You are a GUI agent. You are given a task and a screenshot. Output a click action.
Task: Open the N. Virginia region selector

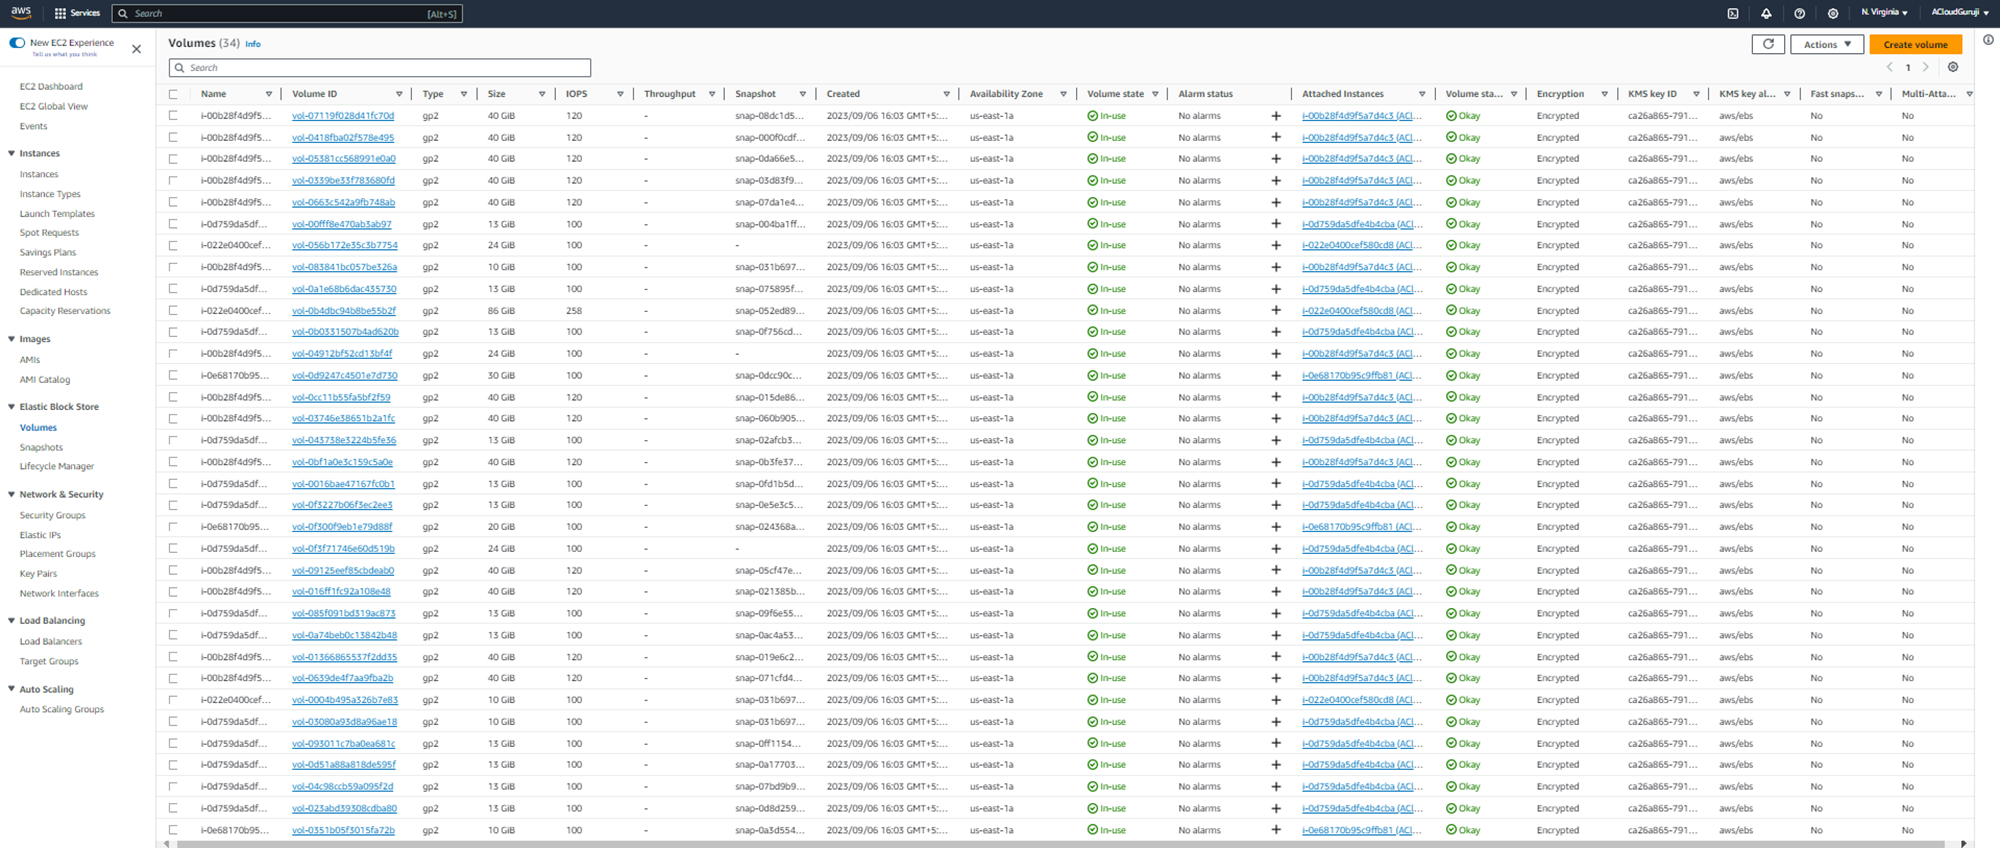pos(1884,13)
